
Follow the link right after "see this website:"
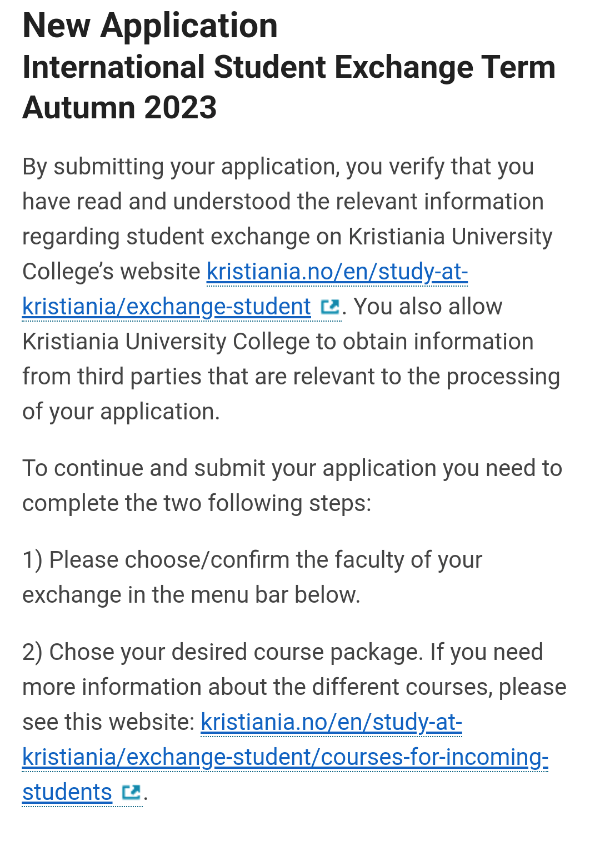pyautogui.click(x=331, y=722)
